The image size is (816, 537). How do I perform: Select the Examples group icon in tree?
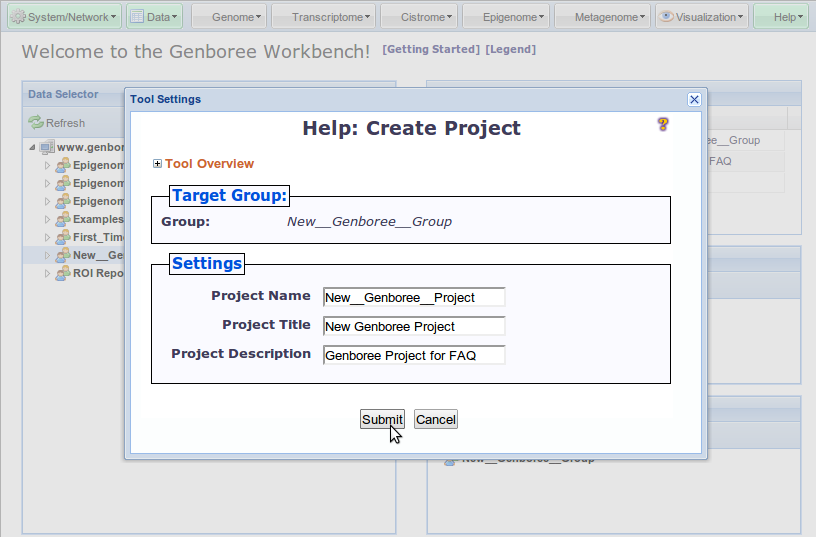click(x=62, y=219)
